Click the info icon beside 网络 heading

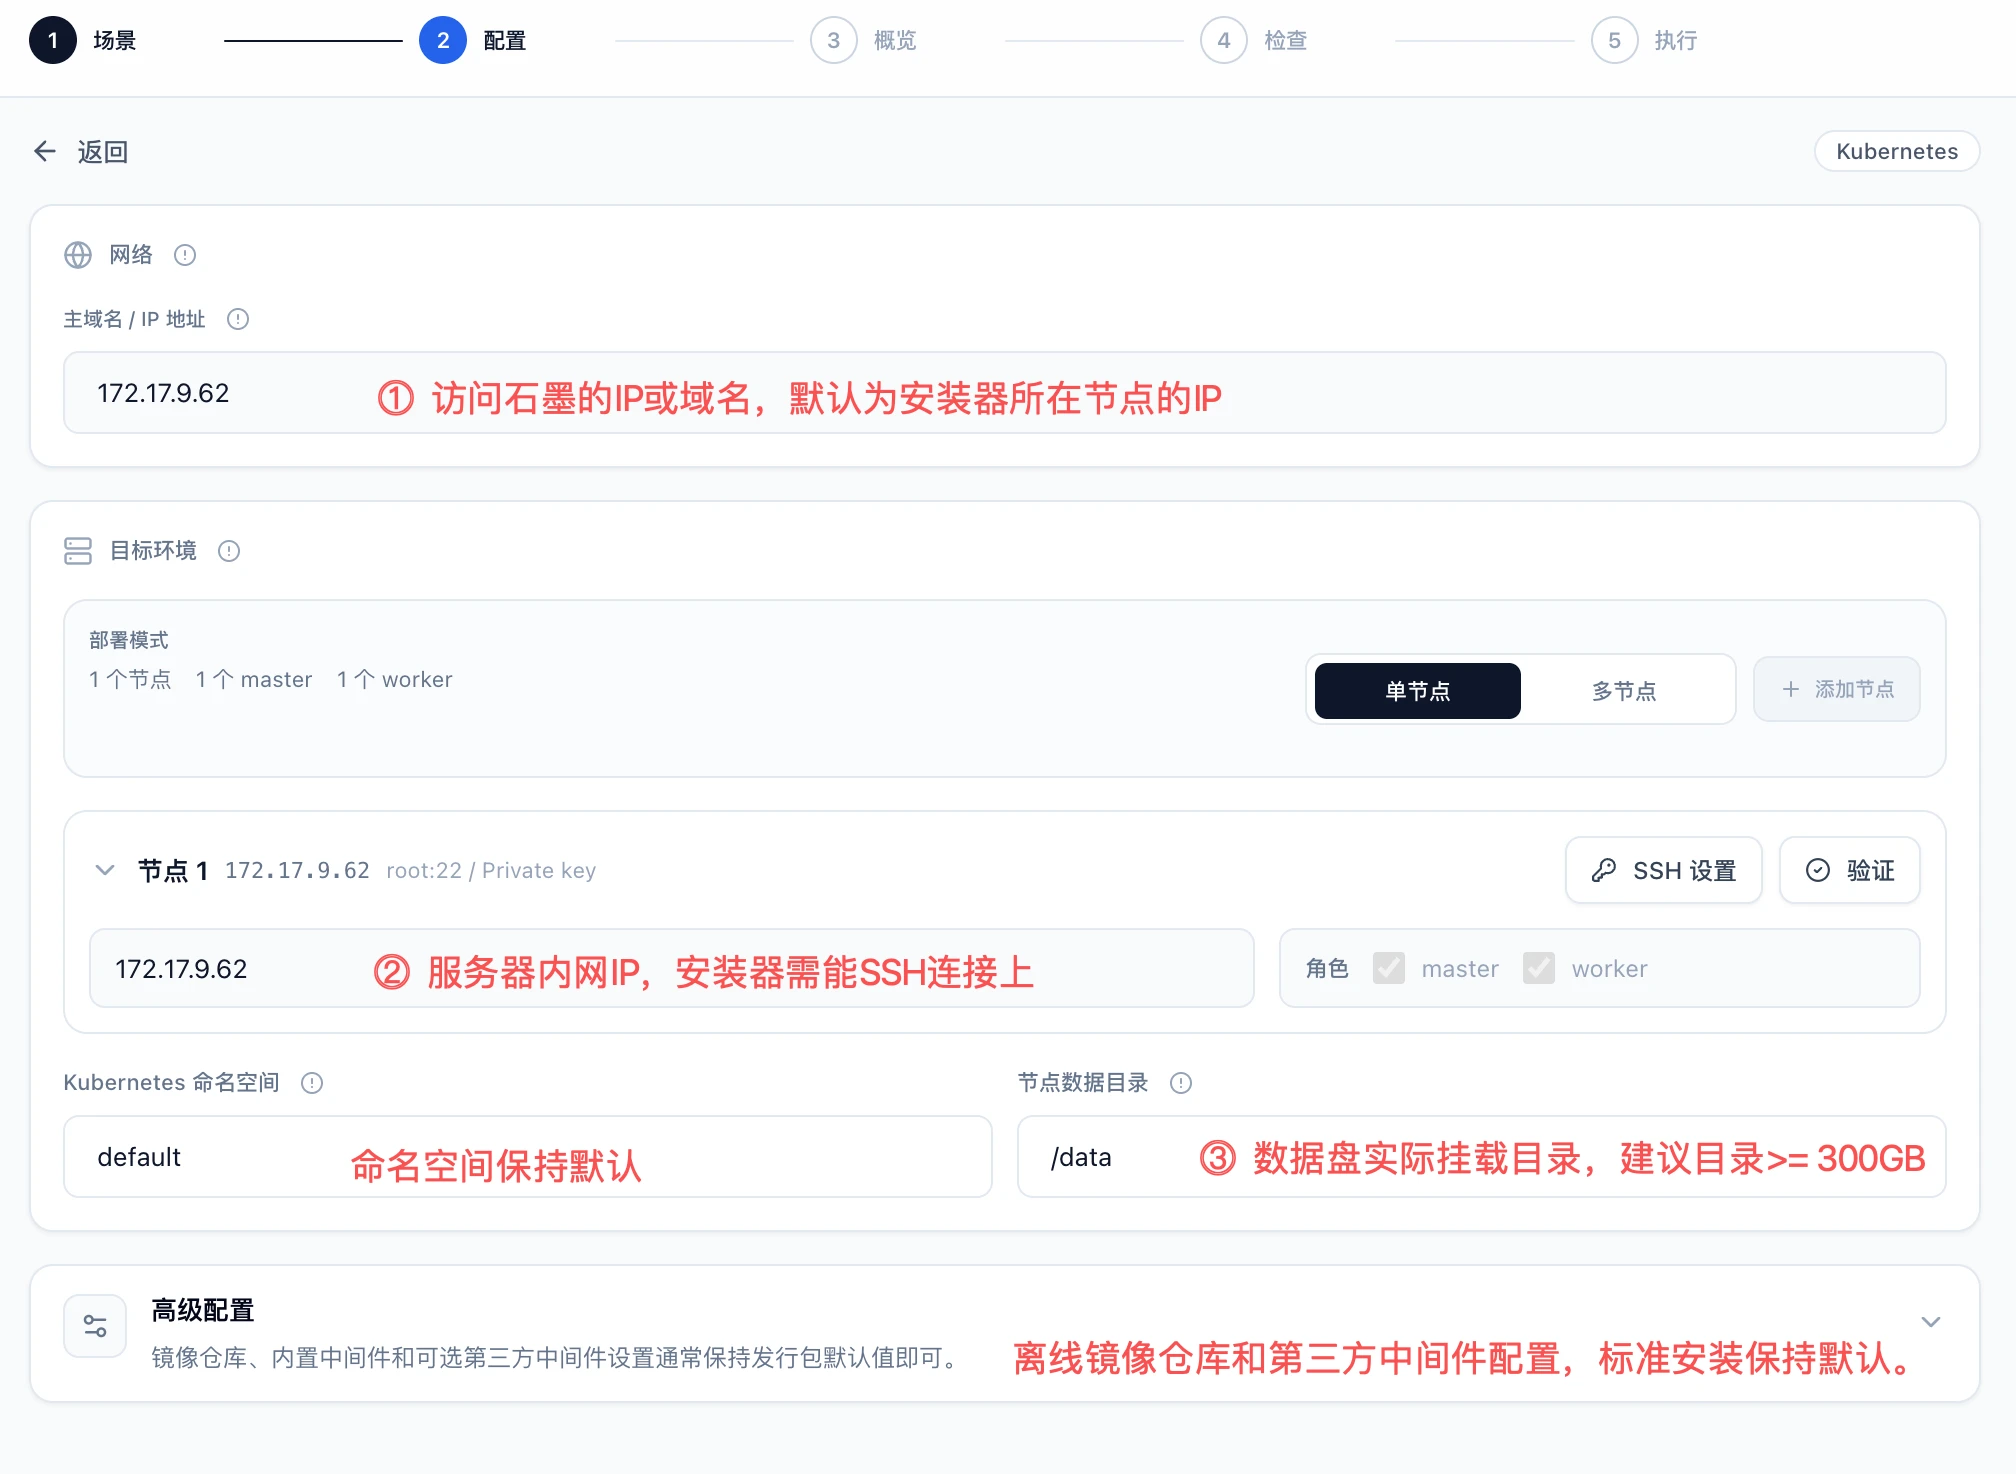pyautogui.click(x=185, y=255)
